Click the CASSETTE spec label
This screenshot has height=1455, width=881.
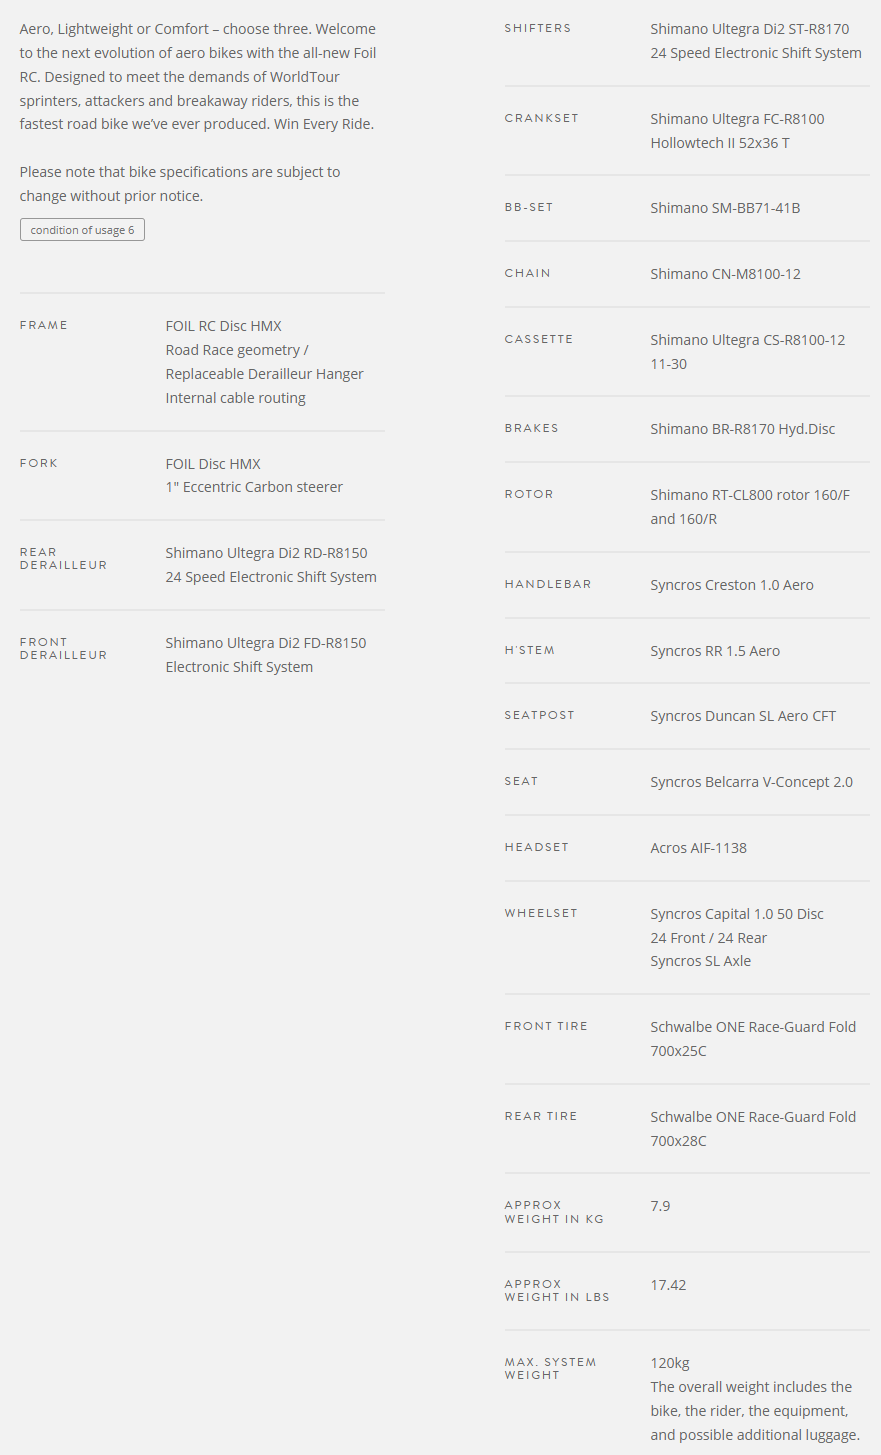click(539, 339)
